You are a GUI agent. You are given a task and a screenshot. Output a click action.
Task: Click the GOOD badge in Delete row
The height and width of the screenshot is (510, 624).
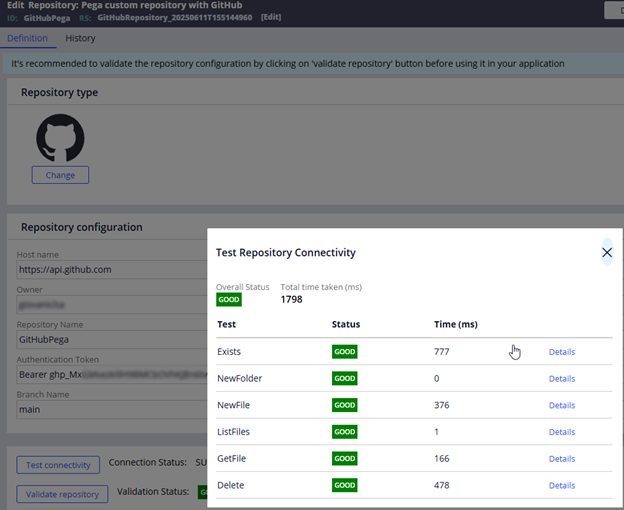345,485
